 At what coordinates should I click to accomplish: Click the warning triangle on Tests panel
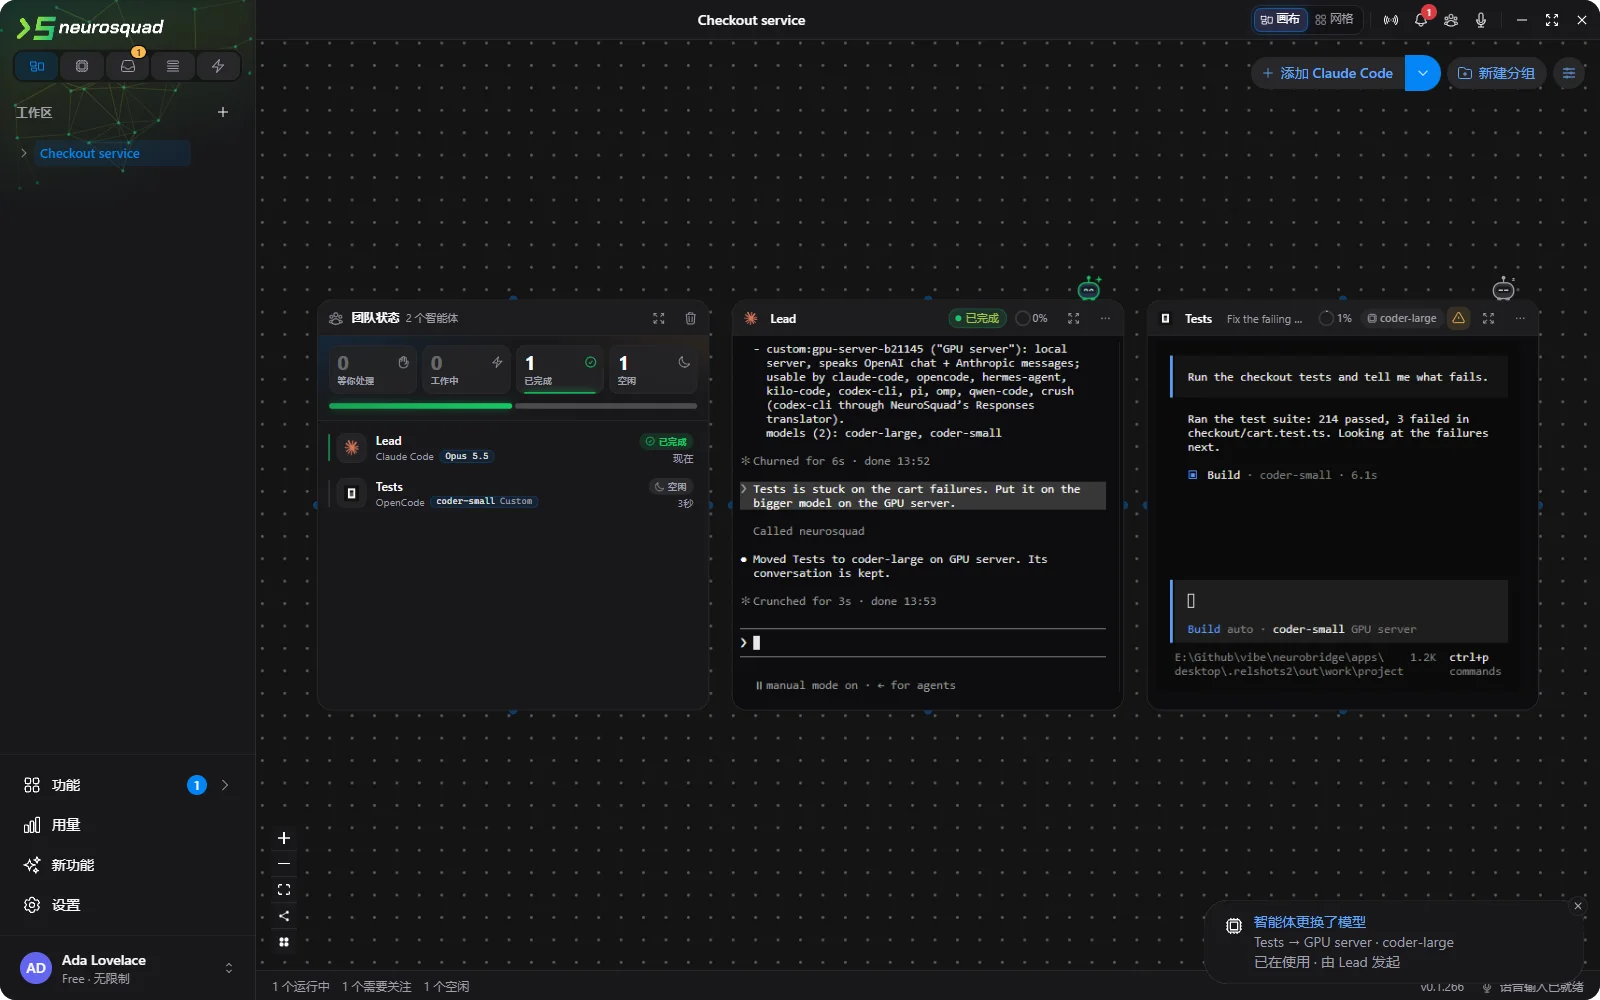pos(1459,318)
